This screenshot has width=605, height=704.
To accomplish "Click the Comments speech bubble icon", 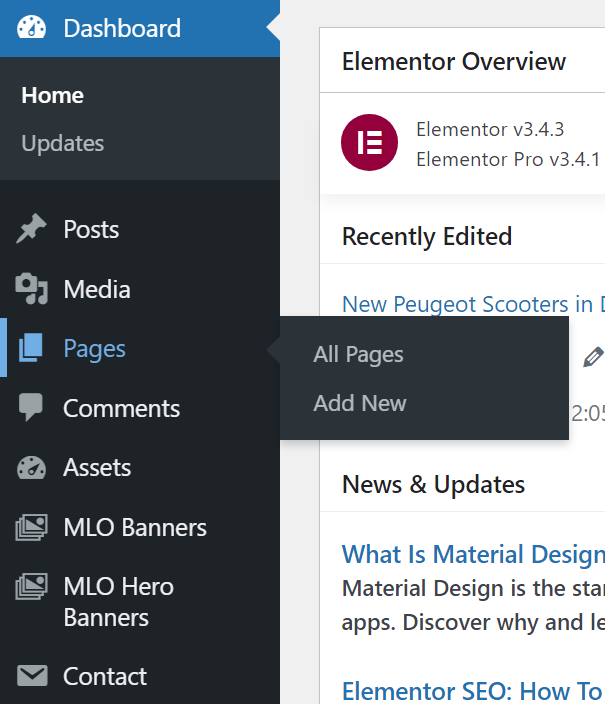I will click(32, 408).
